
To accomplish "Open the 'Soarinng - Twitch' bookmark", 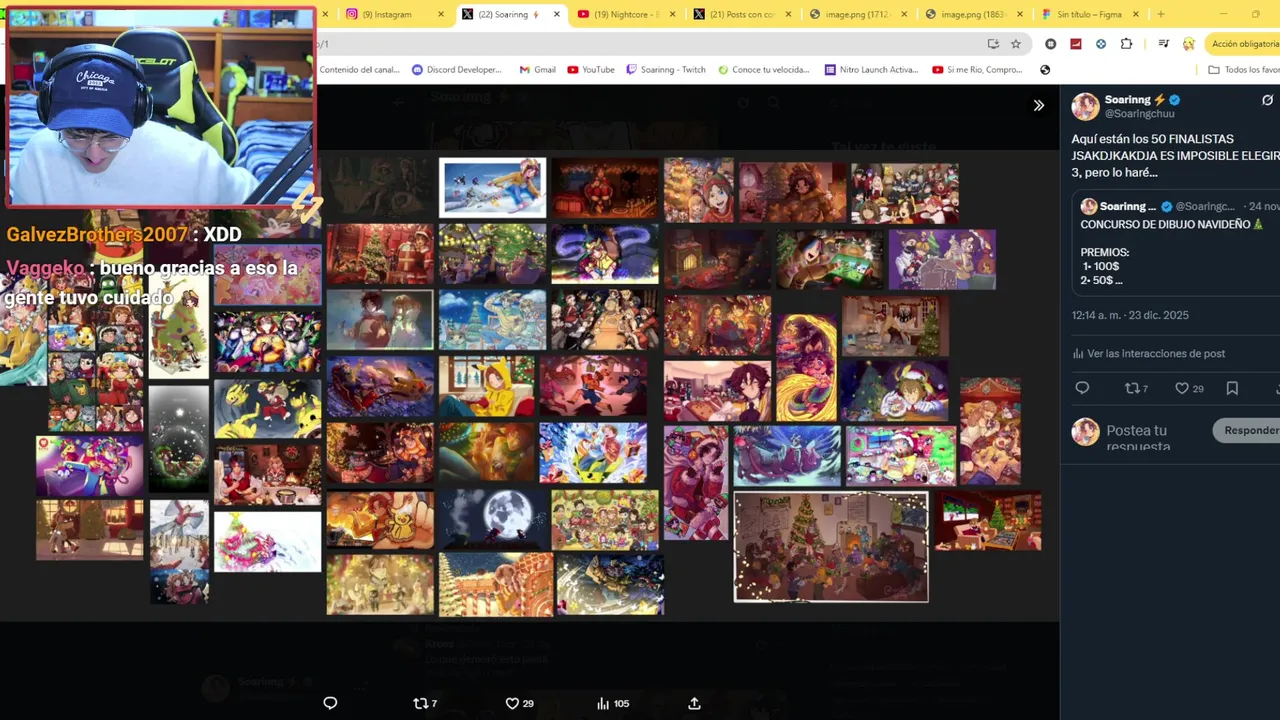I will pyautogui.click(x=666, y=70).
